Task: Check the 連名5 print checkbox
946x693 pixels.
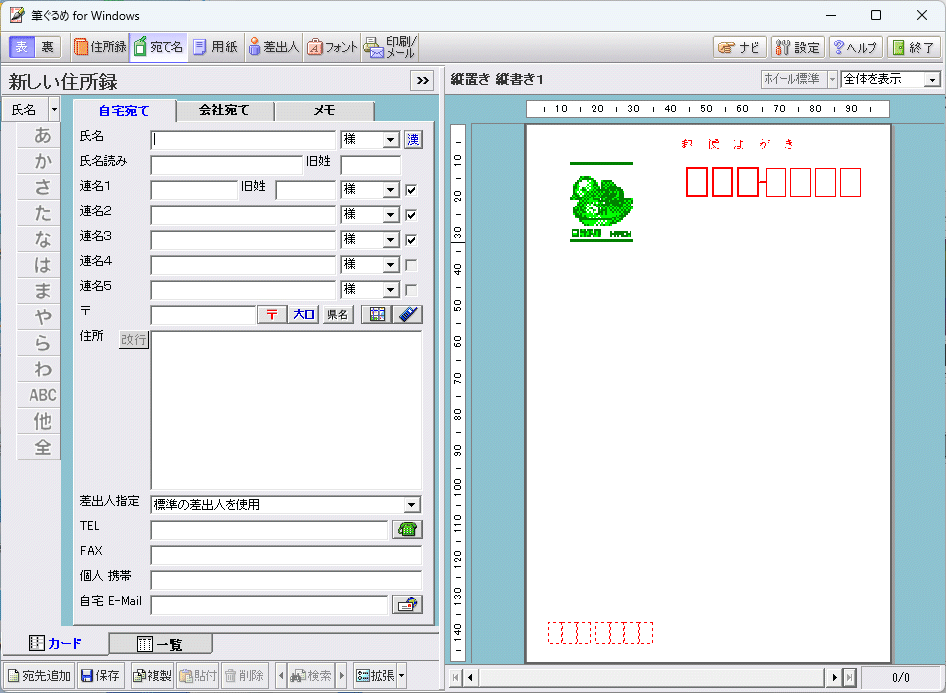Action: click(411, 290)
